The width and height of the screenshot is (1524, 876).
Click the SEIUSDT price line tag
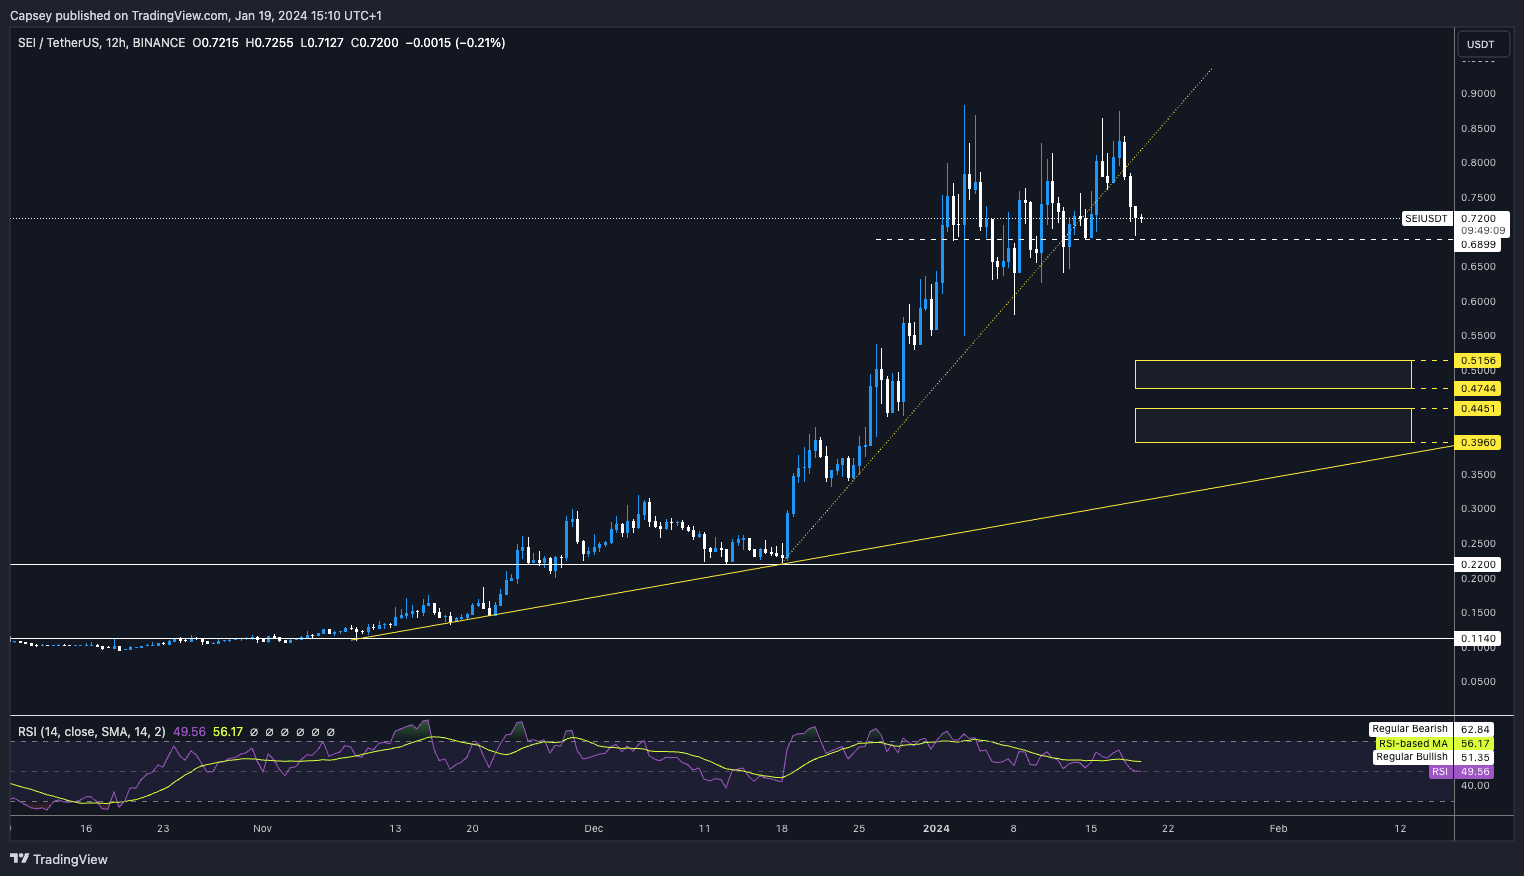tap(1426, 218)
